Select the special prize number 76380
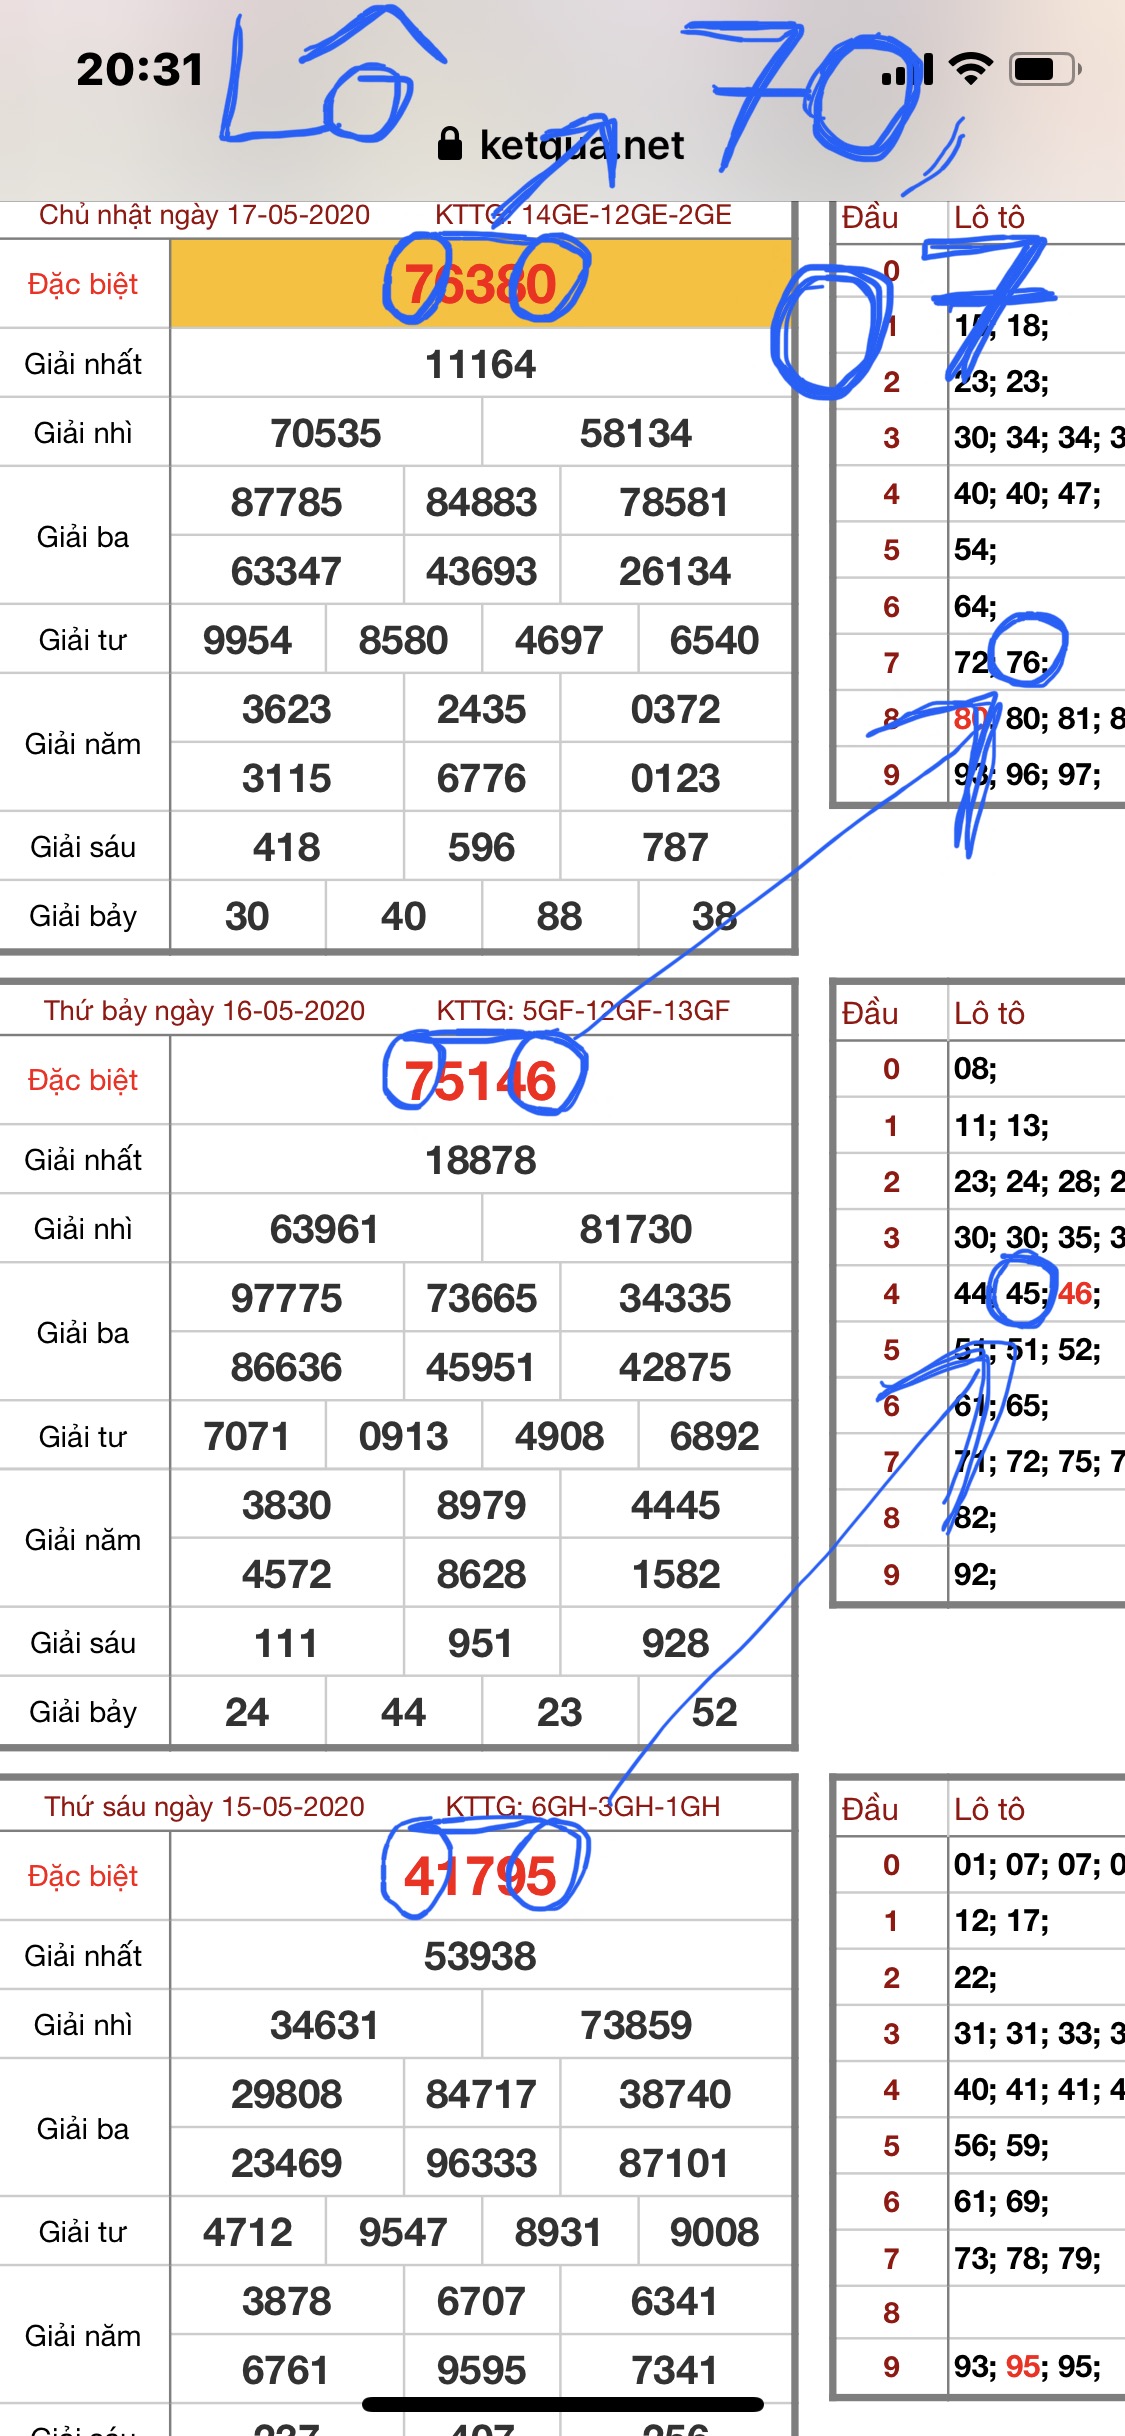This screenshot has width=1125, height=2436. click(x=480, y=284)
